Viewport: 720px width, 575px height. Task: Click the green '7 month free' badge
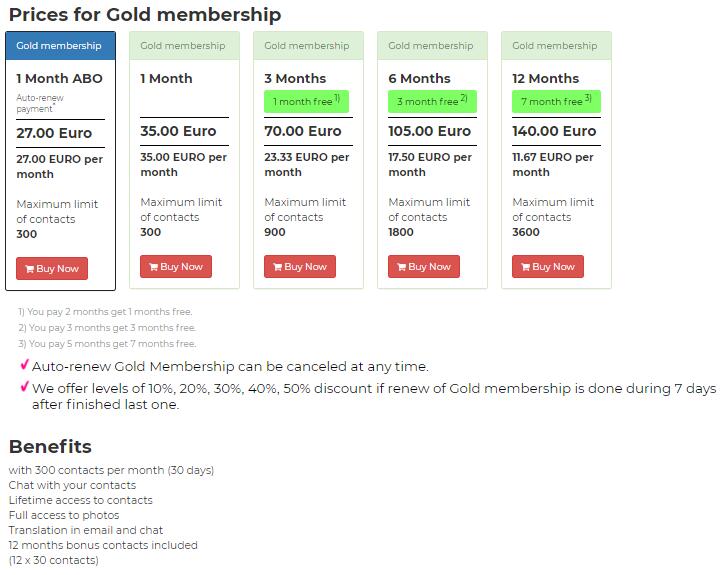(x=557, y=101)
